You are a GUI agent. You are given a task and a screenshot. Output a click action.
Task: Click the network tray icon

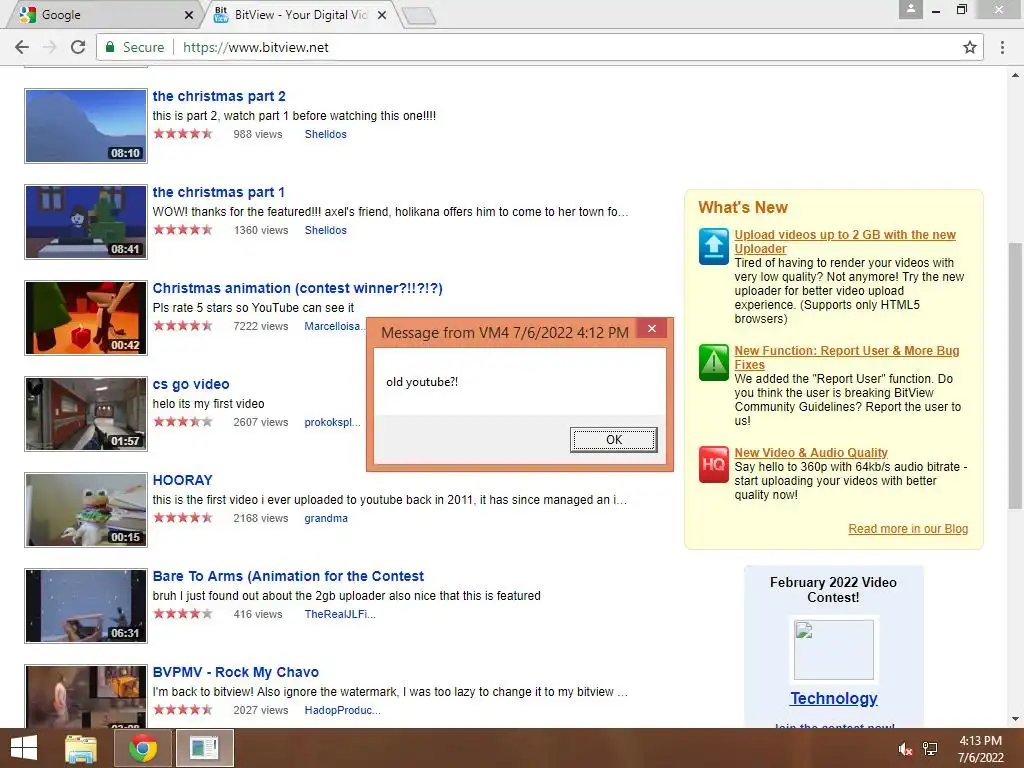[930, 749]
